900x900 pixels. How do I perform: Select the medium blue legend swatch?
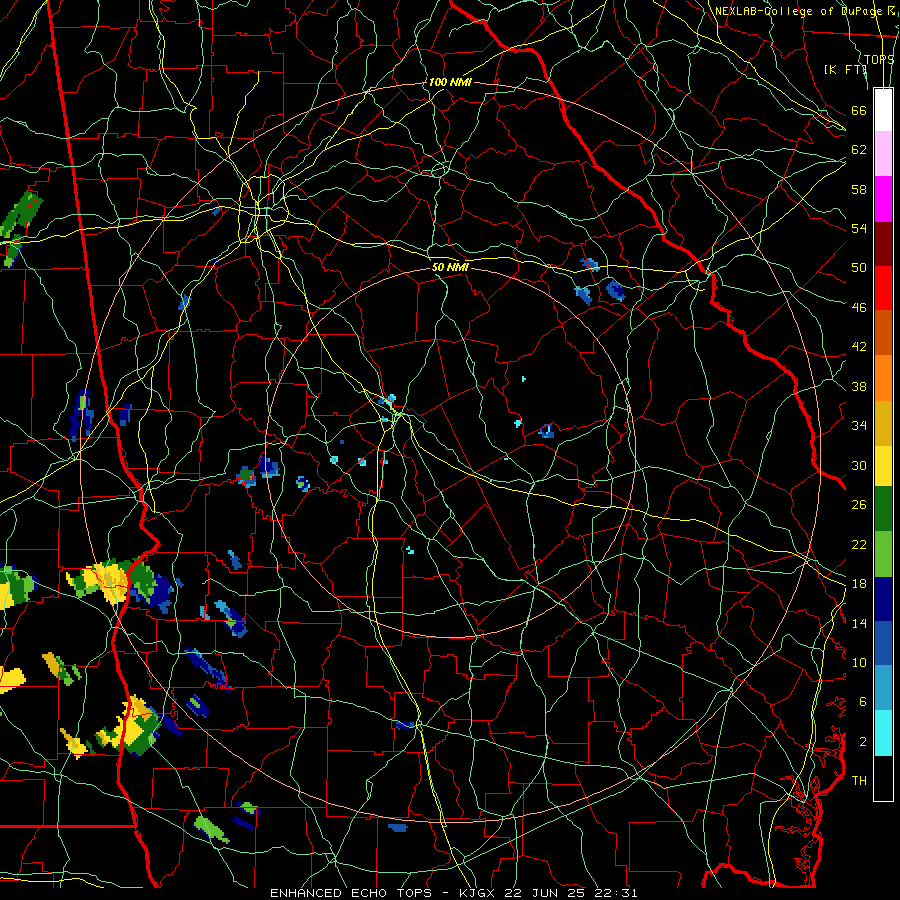click(x=883, y=643)
